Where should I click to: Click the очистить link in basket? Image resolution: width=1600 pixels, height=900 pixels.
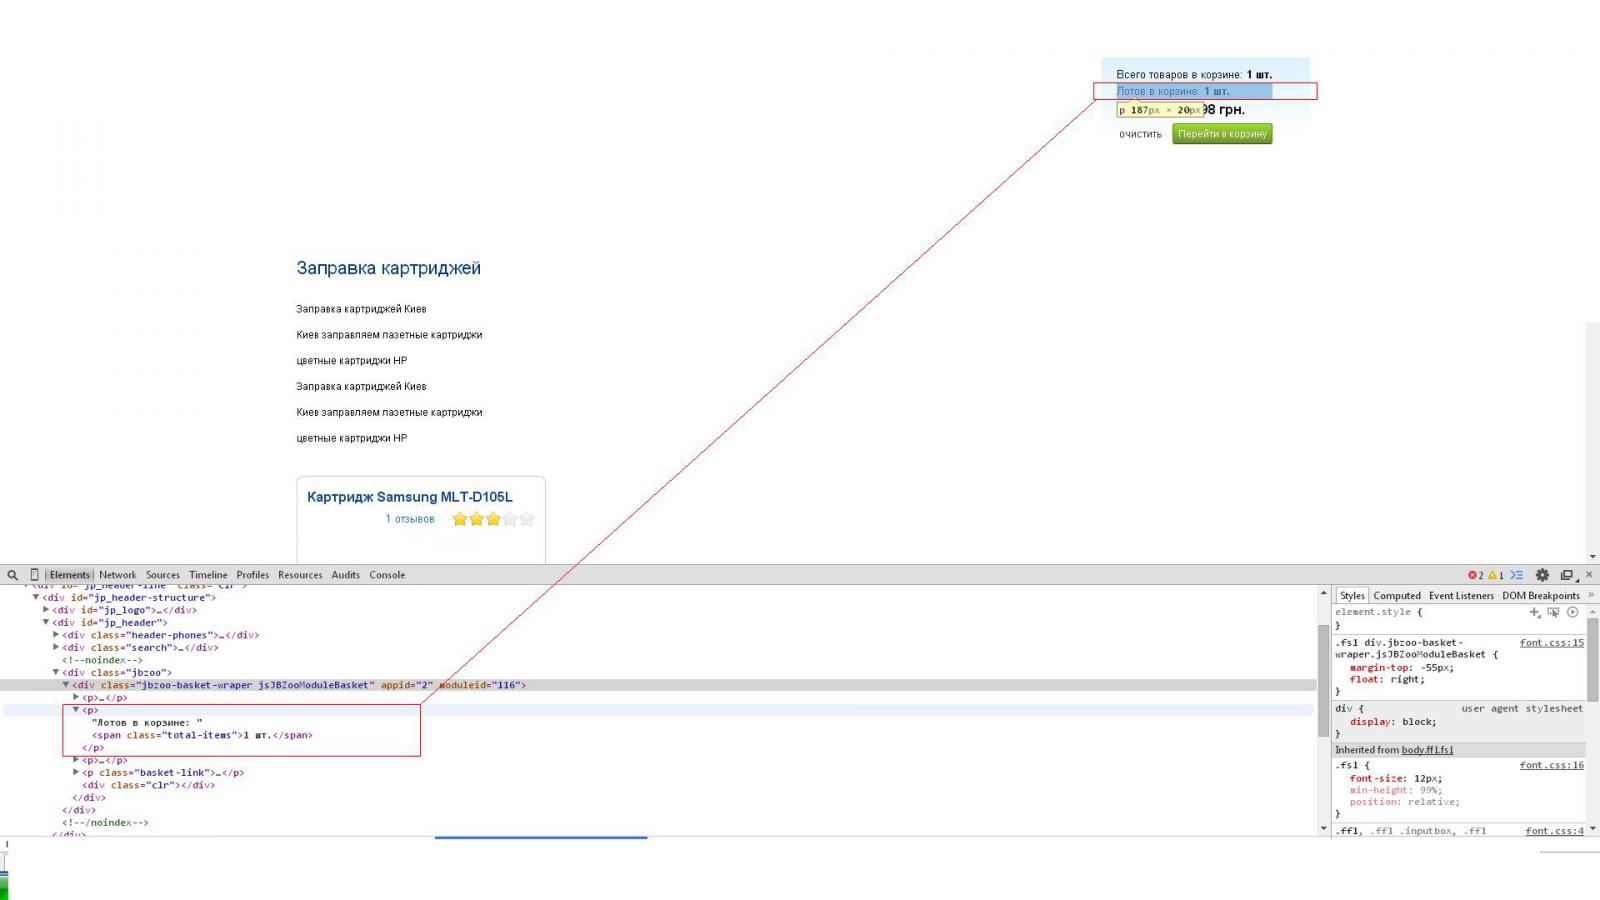coord(1140,134)
